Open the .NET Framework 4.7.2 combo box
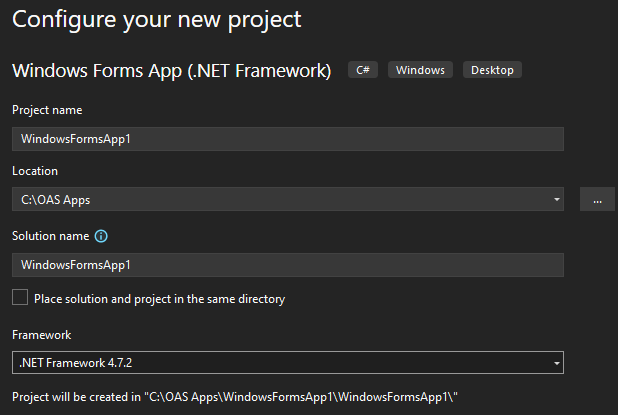Screen dimensions: 618x415 280,362
